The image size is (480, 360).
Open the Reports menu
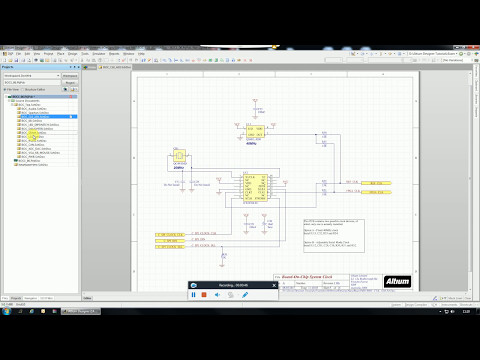point(114,54)
